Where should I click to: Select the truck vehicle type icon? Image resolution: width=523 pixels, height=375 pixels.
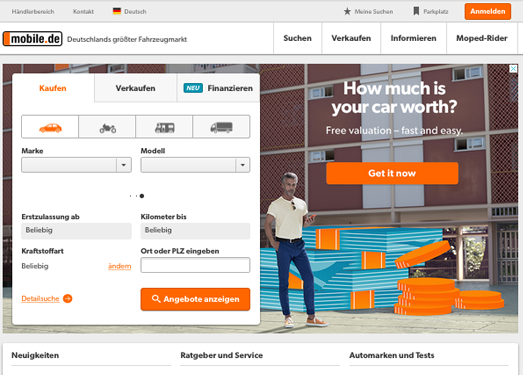221,127
